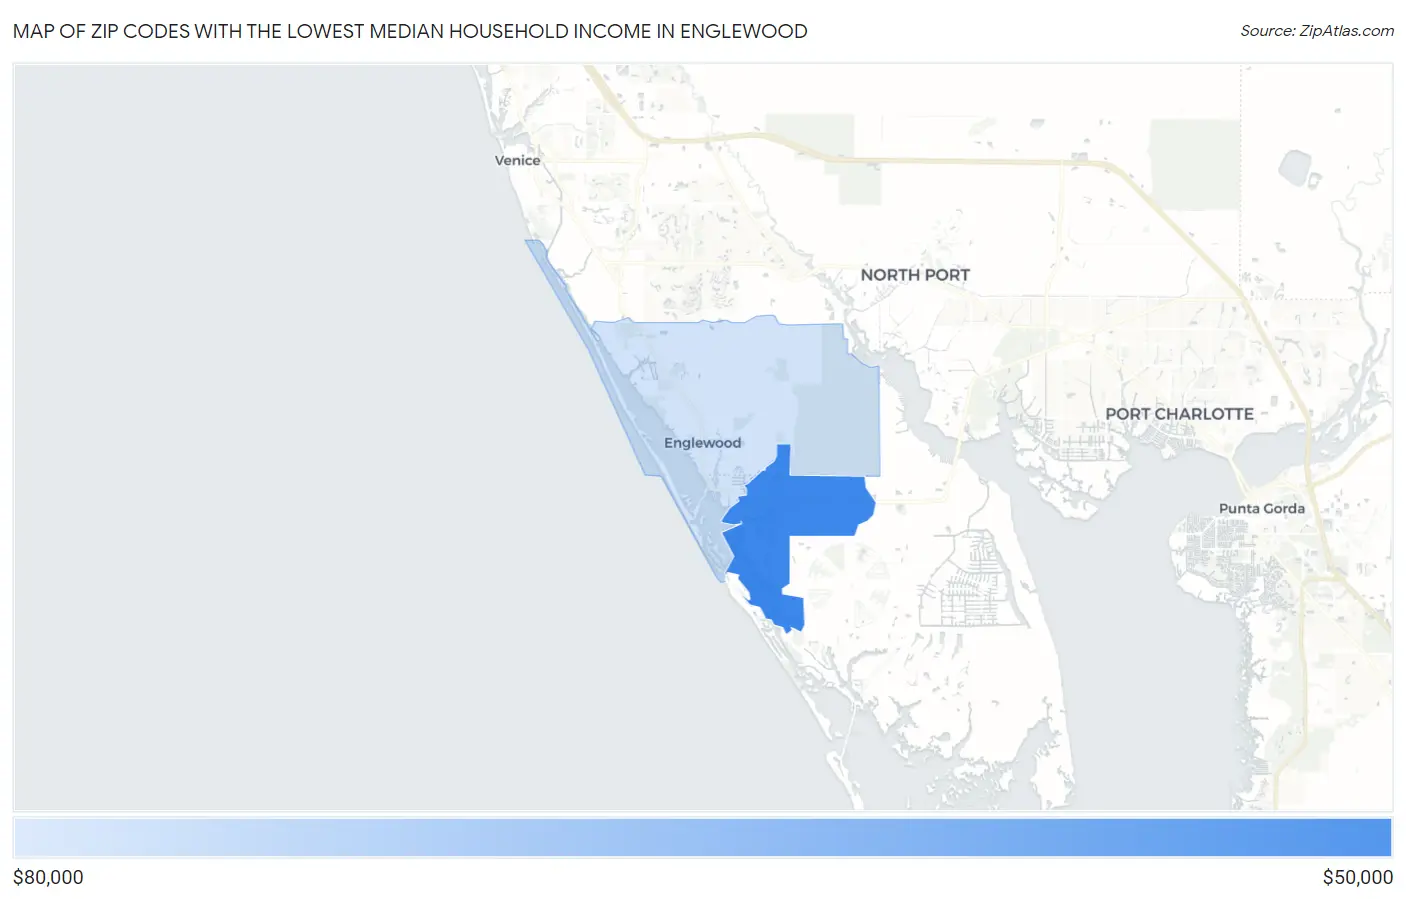Click the Englewood map label
The width and height of the screenshot is (1406, 899).
[702, 443]
